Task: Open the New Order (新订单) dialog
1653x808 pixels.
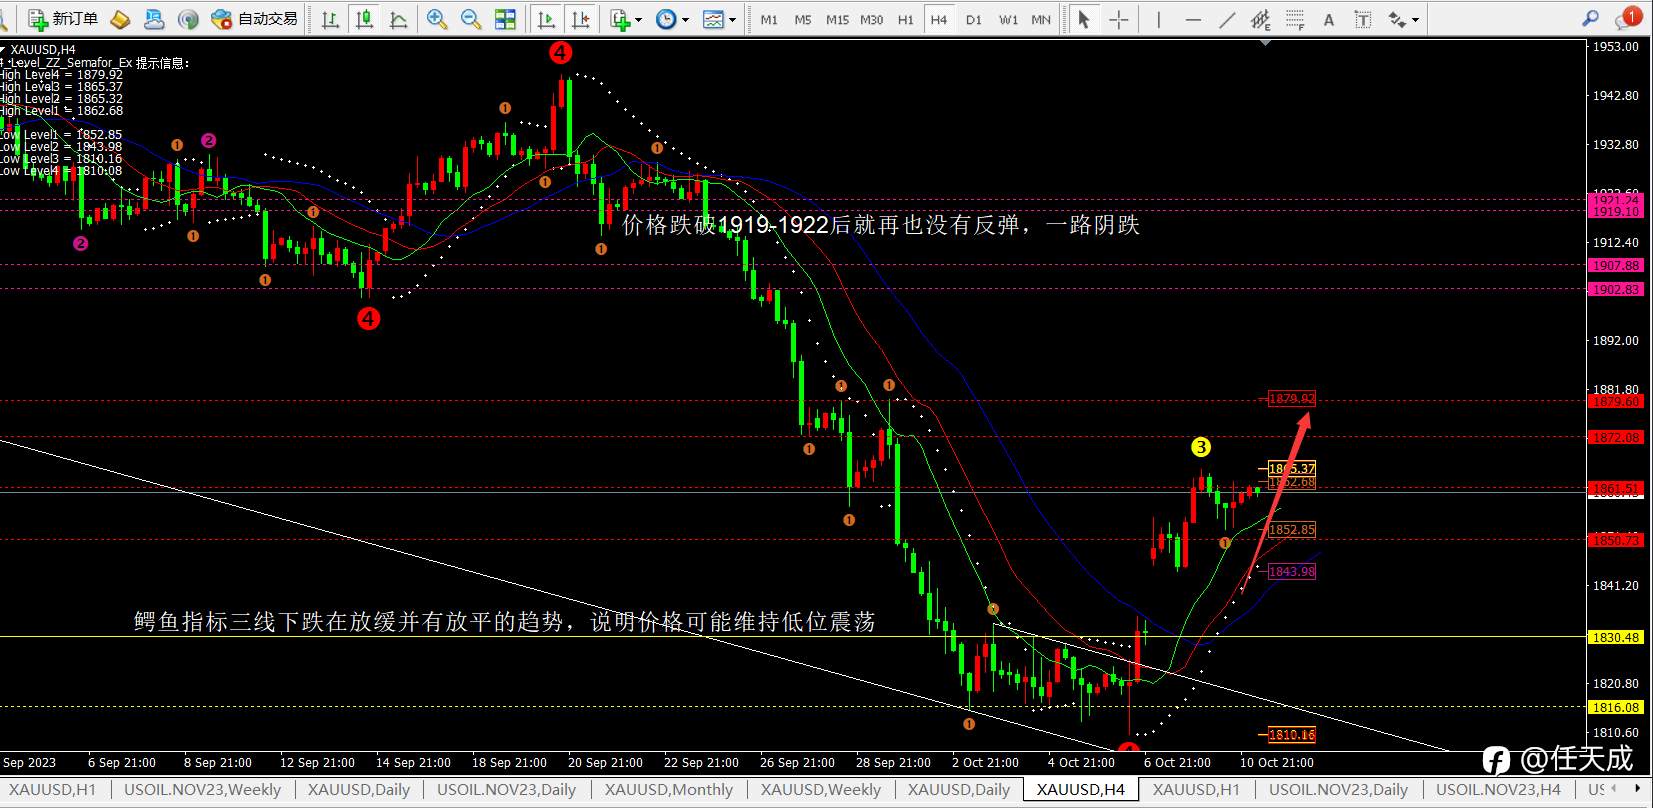Action: click(x=63, y=19)
